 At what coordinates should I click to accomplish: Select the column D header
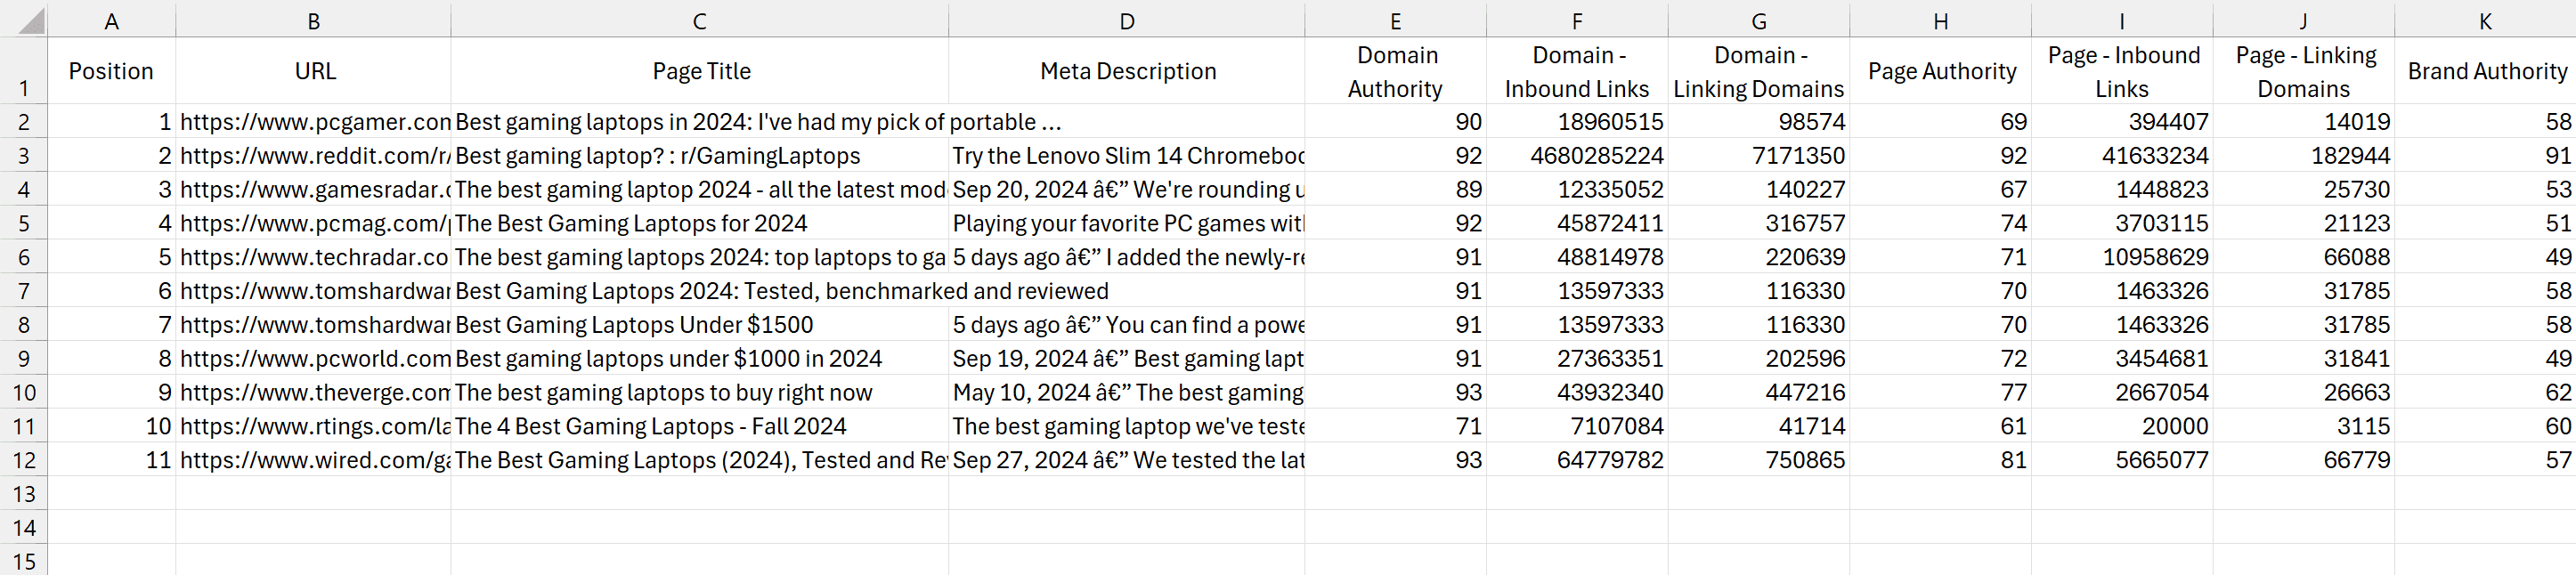click(x=1126, y=21)
